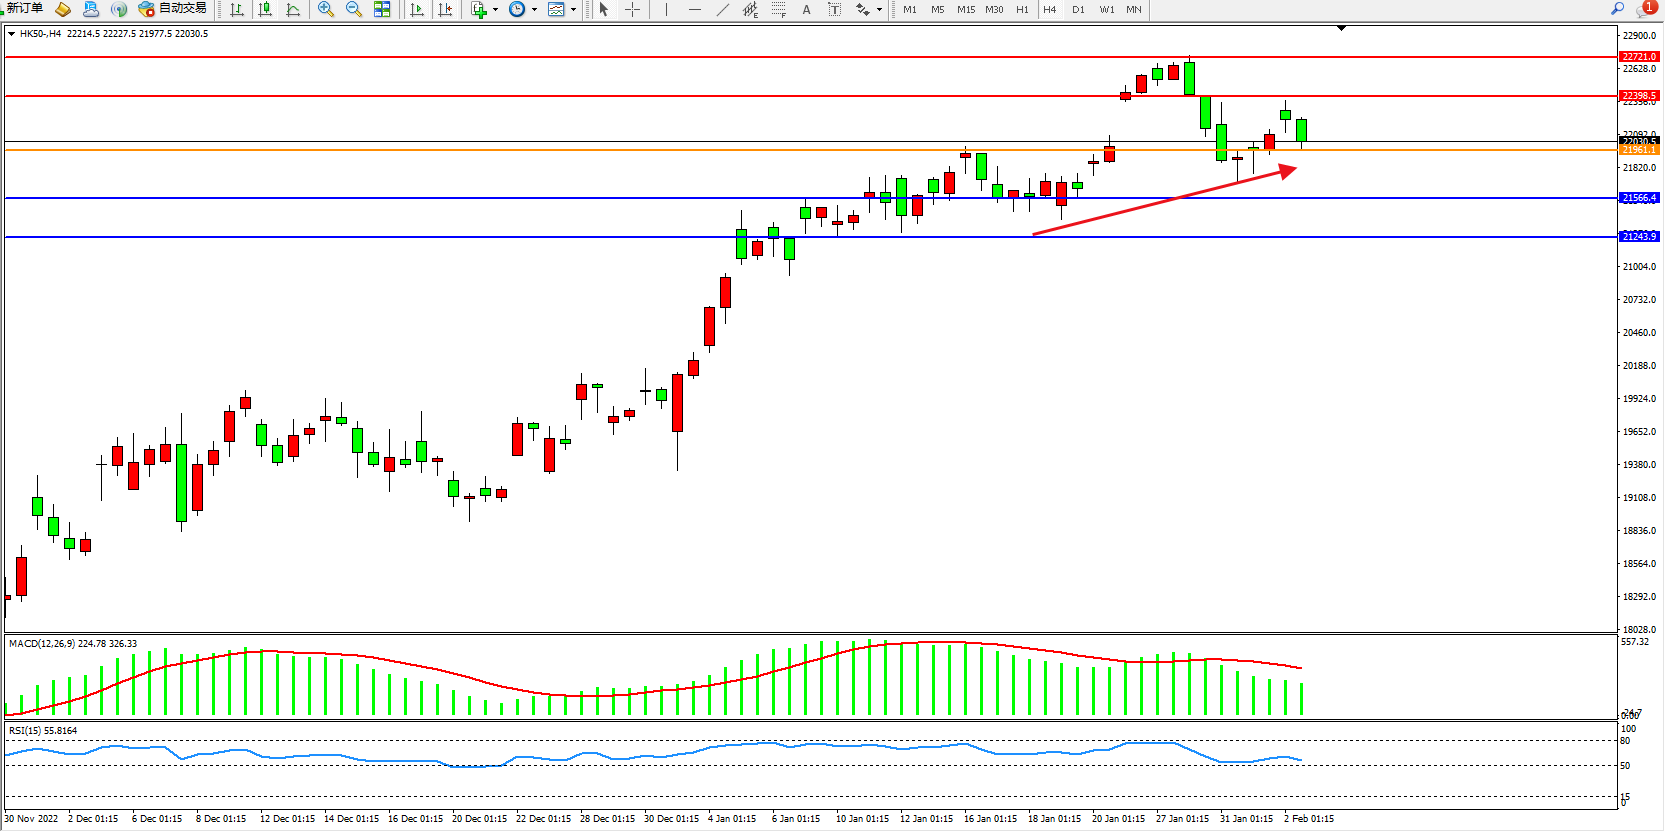Select the text label 'A' tool
The height and width of the screenshot is (832, 1665).
pos(807,10)
